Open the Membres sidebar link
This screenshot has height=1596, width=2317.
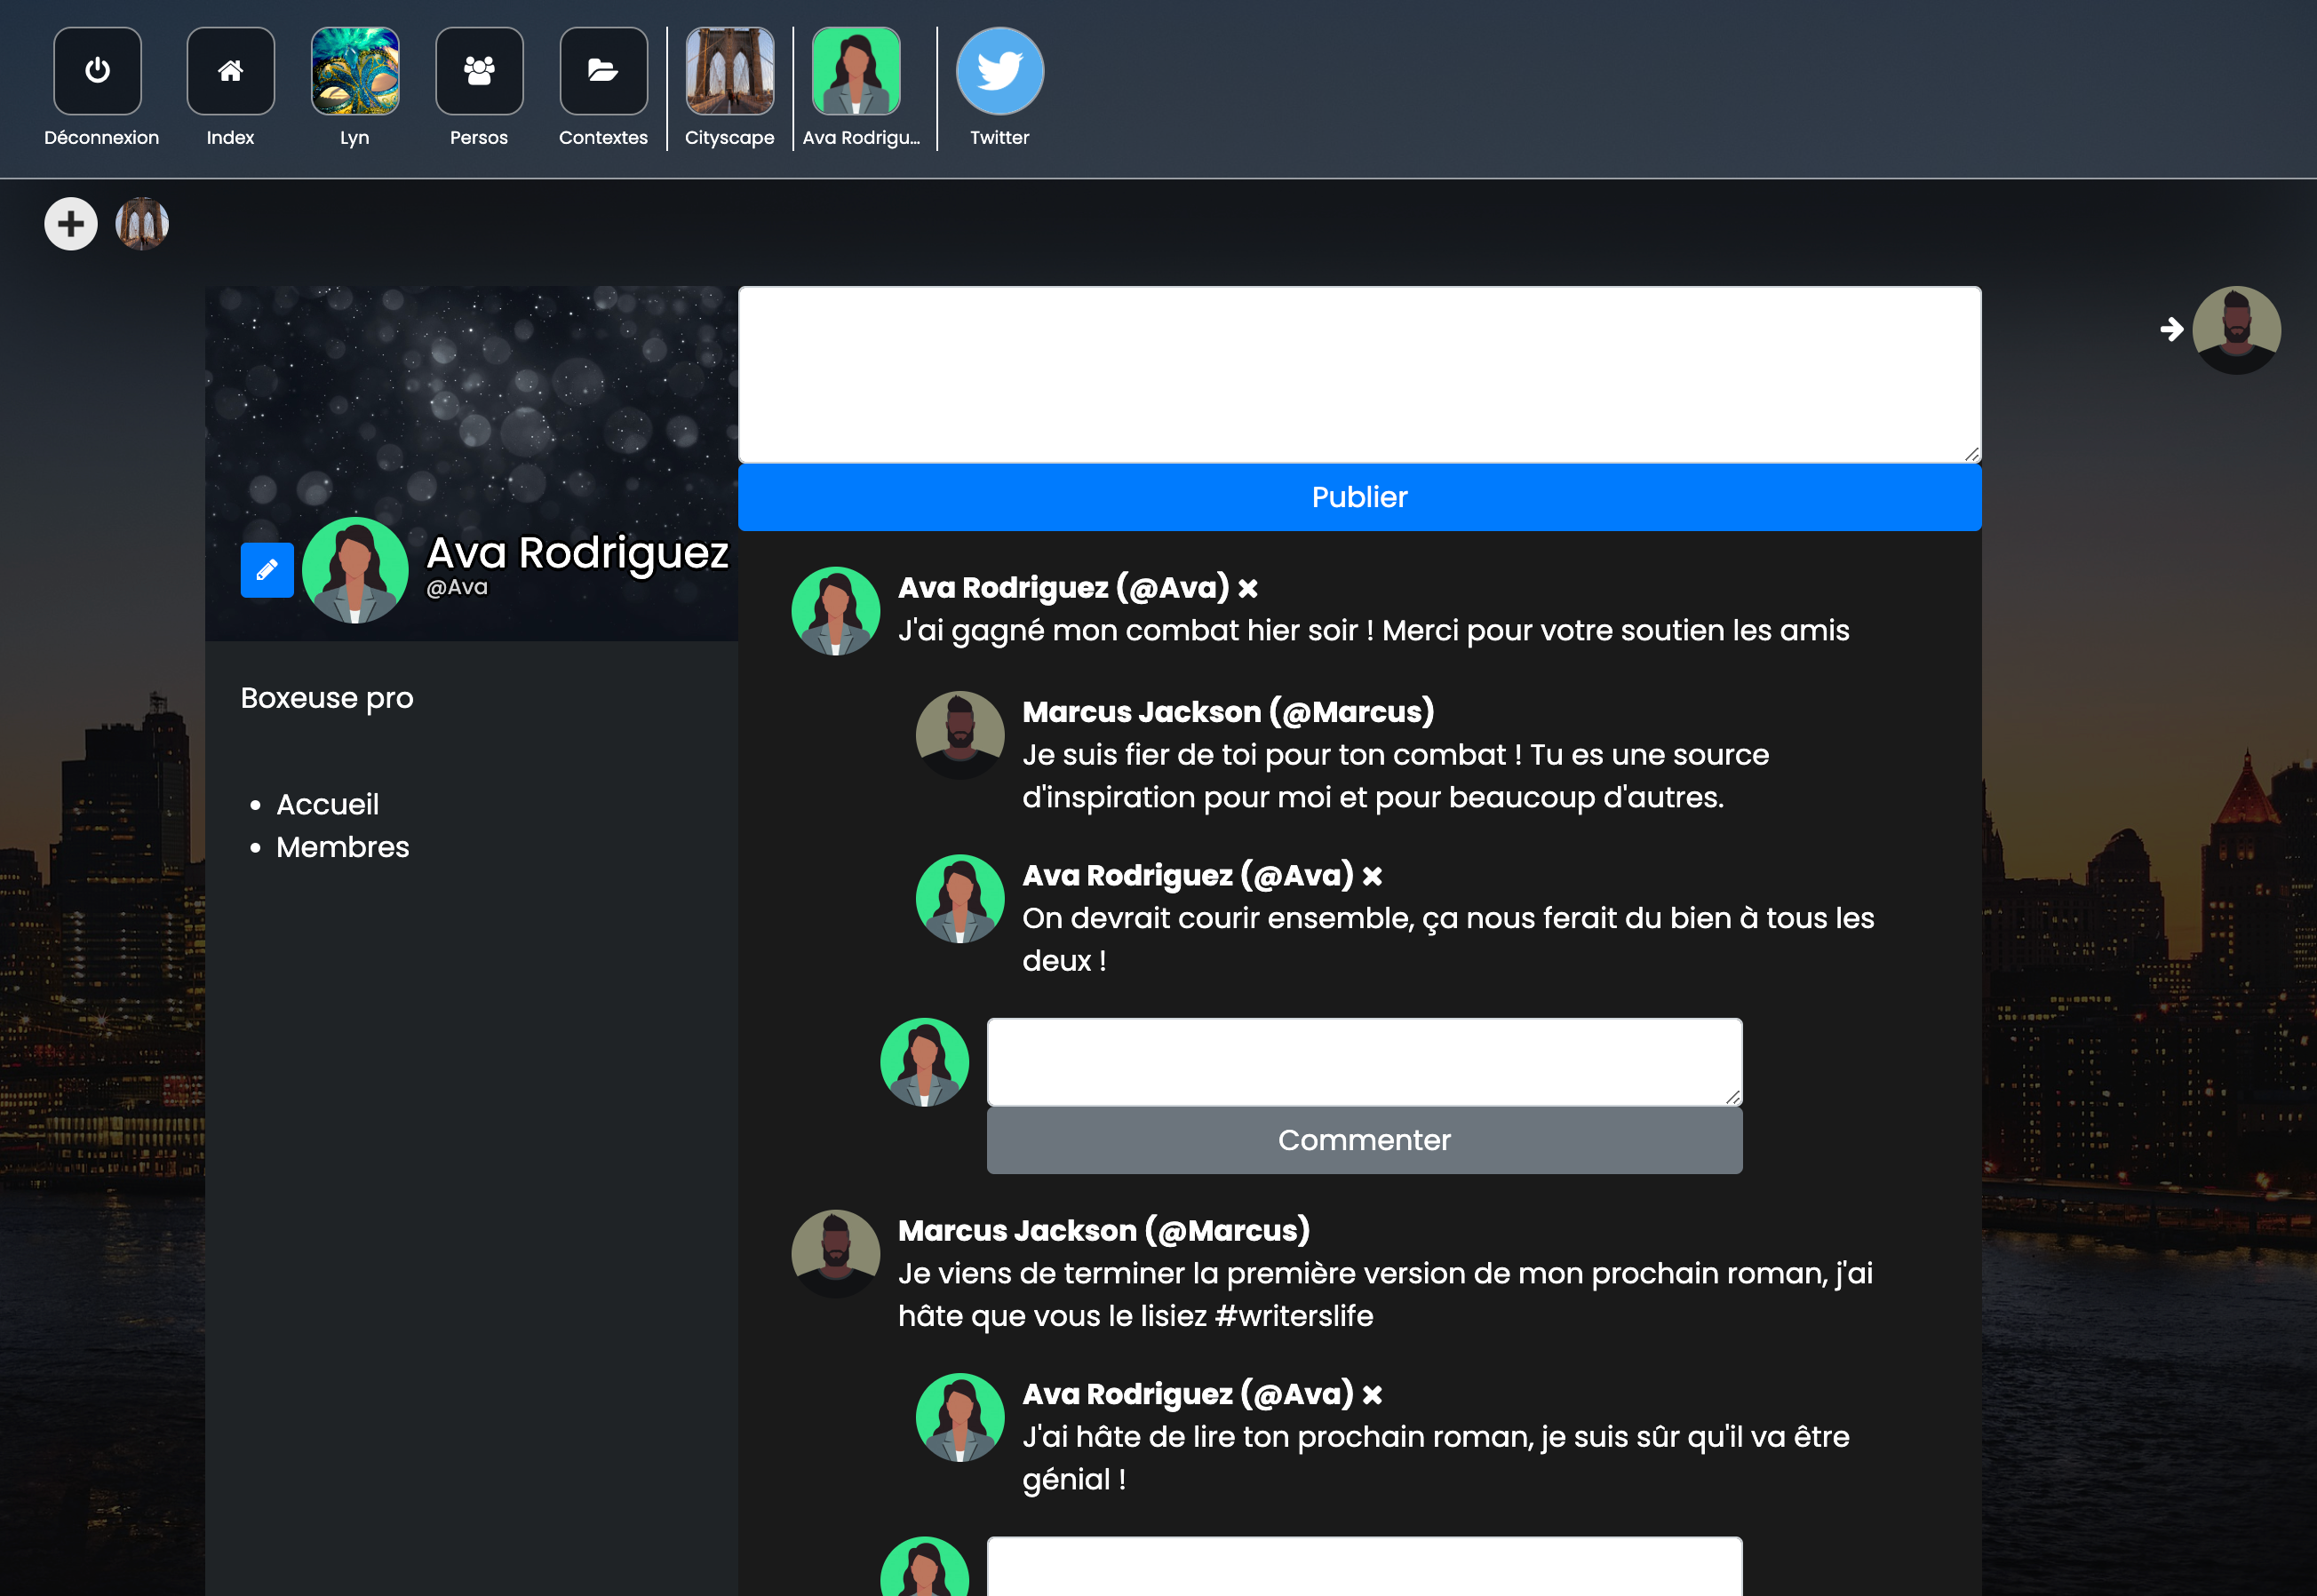[342, 847]
